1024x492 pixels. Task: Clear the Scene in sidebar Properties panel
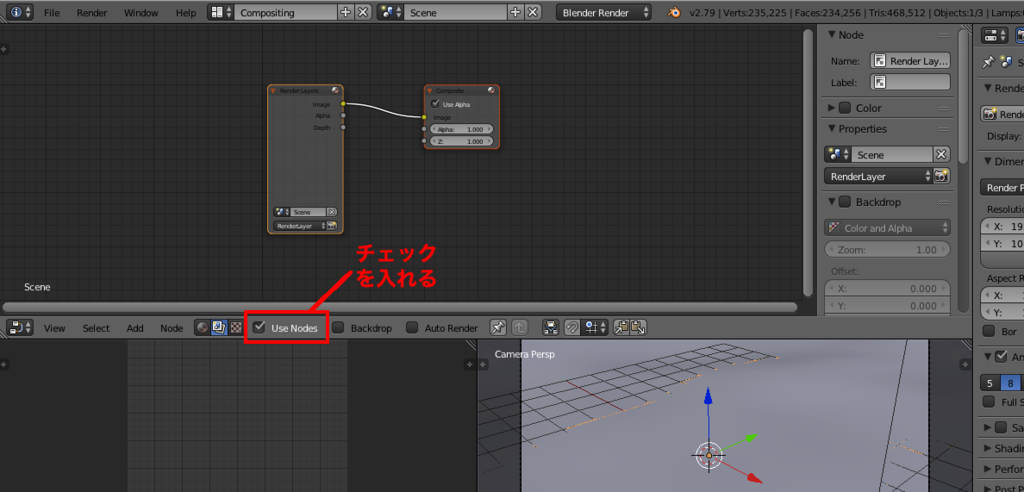tap(941, 155)
